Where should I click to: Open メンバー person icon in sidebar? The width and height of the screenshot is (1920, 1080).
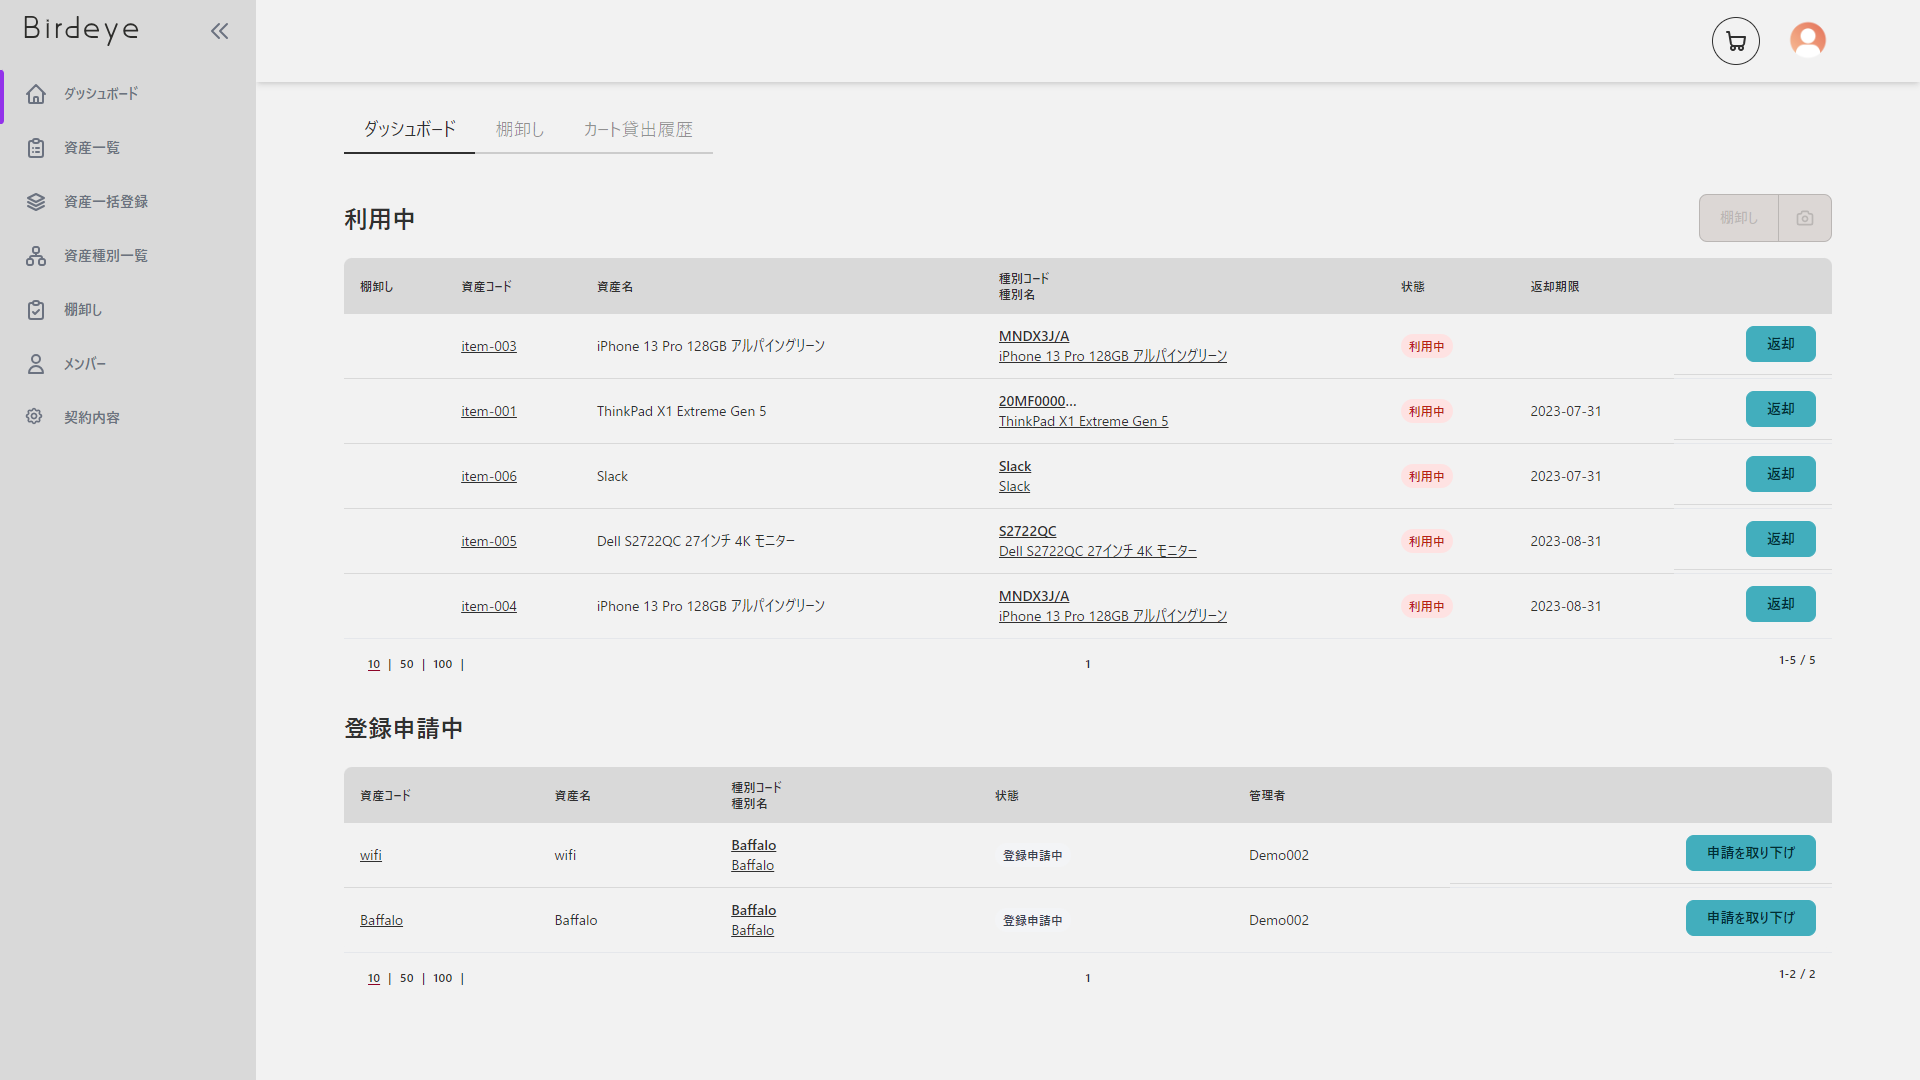(36, 364)
